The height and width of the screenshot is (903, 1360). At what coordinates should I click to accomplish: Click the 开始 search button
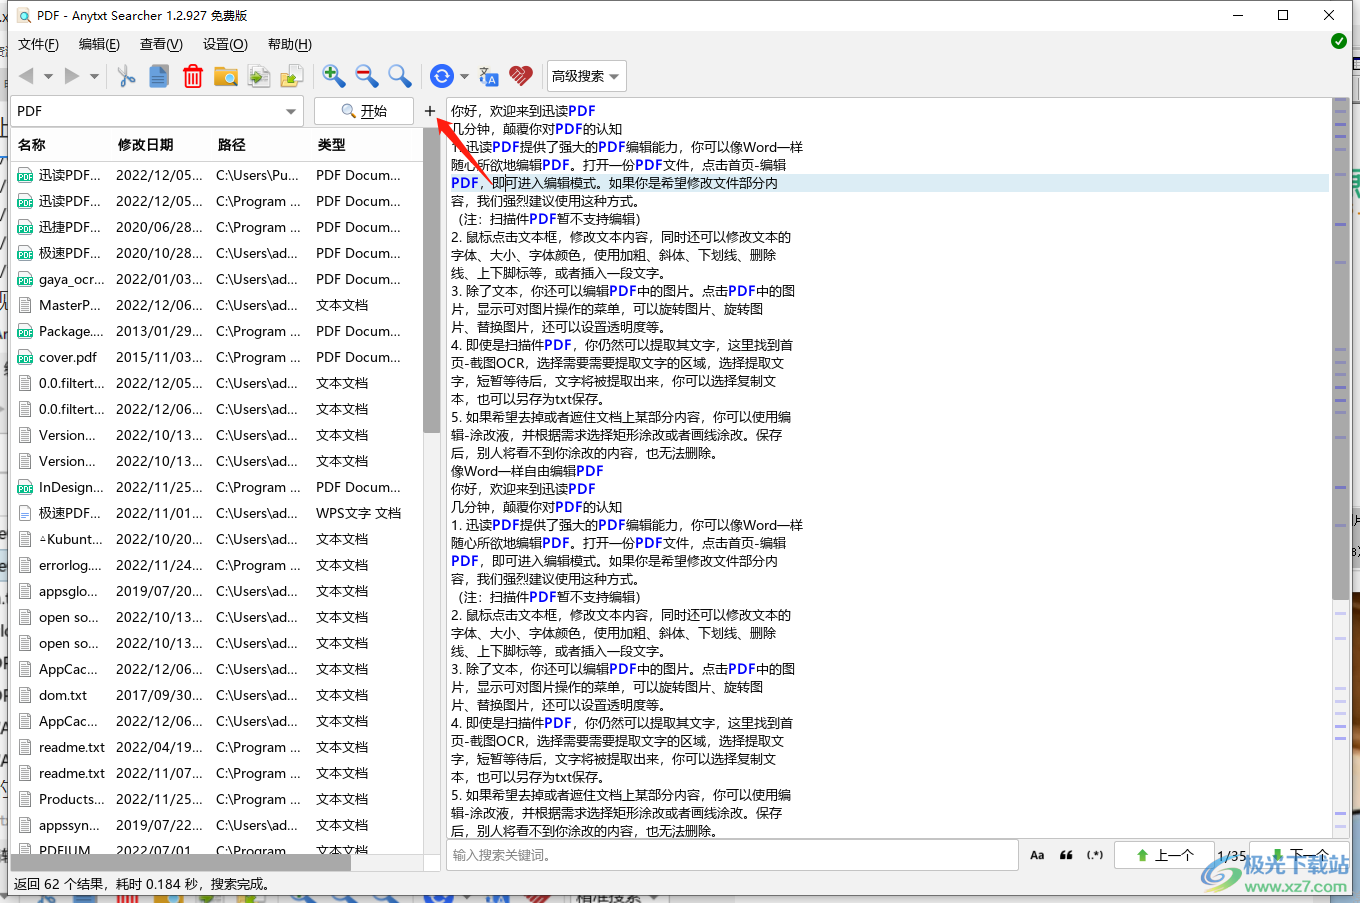pyautogui.click(x=364, y=111)
